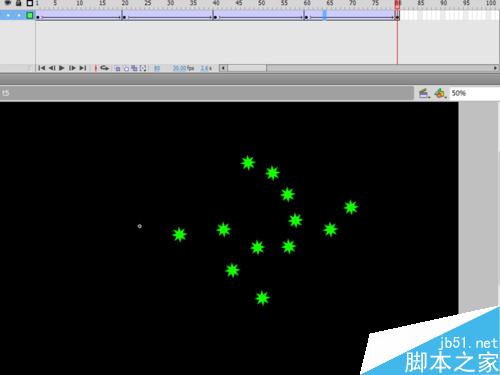Select the keyframe at frame 80
The width and height of the screenshot is (500, 375).
pos(397,16)
